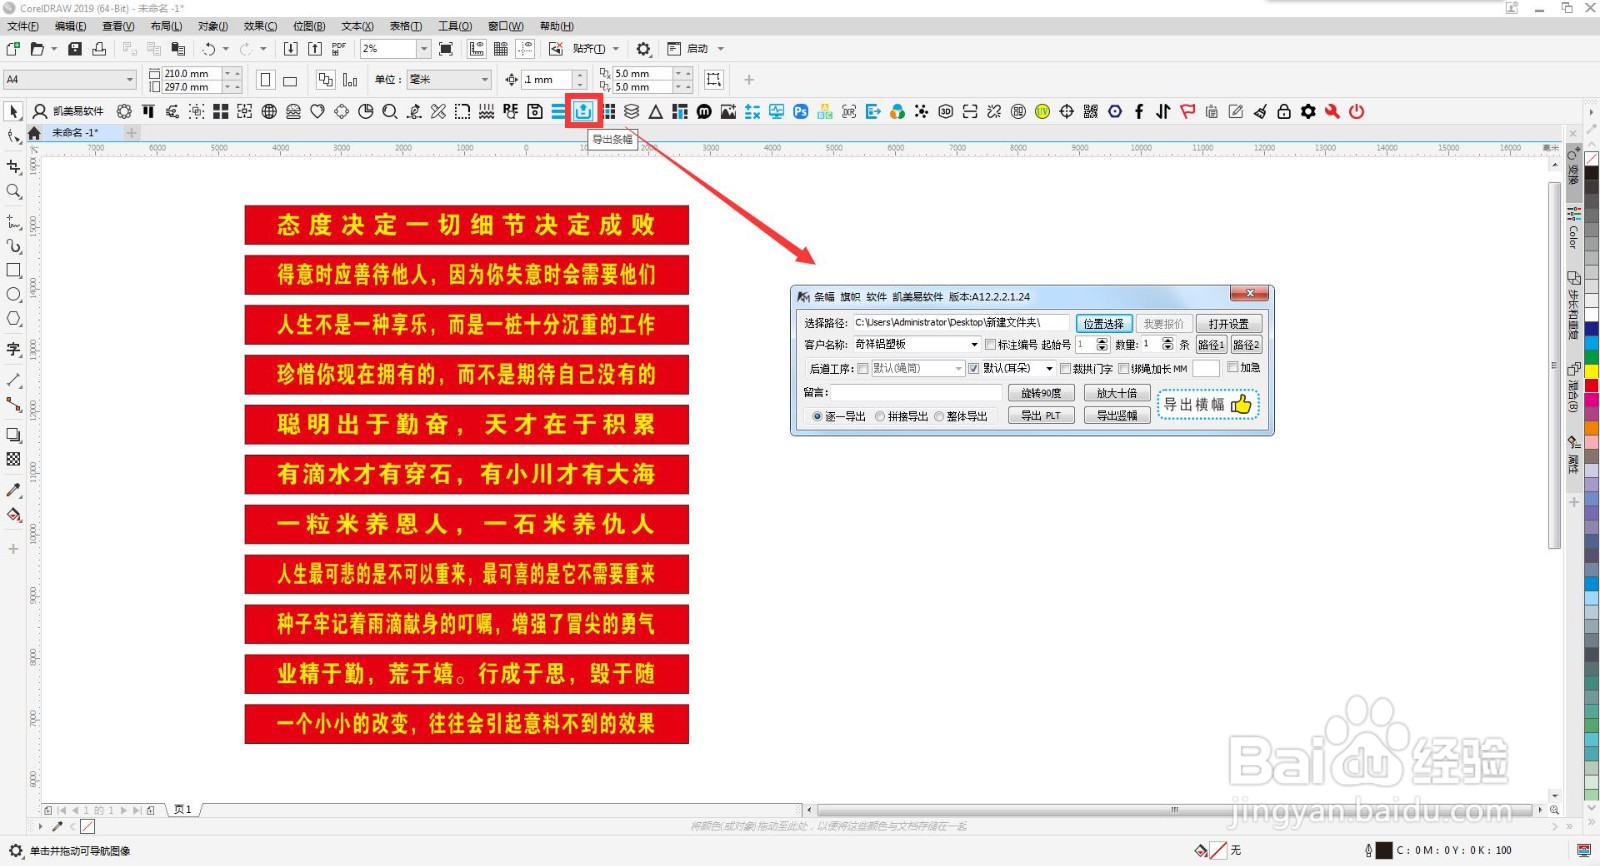Expand the 启动 launch dropdown
The width and height of the screenshot is (1600, 866).
(x=720, y=49)
